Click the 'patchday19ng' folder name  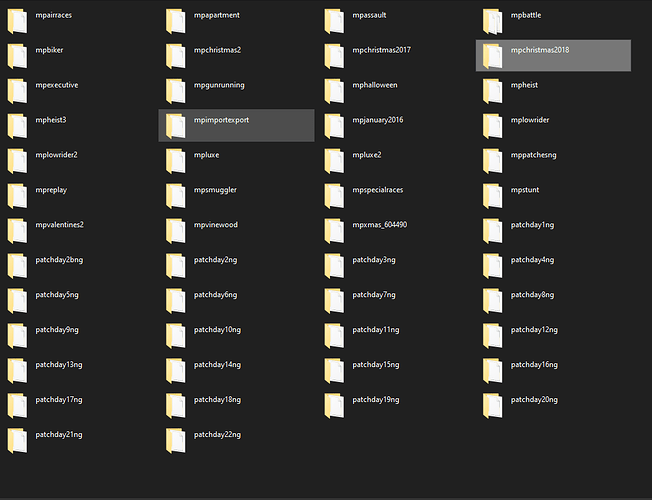[x=376, y=400]
